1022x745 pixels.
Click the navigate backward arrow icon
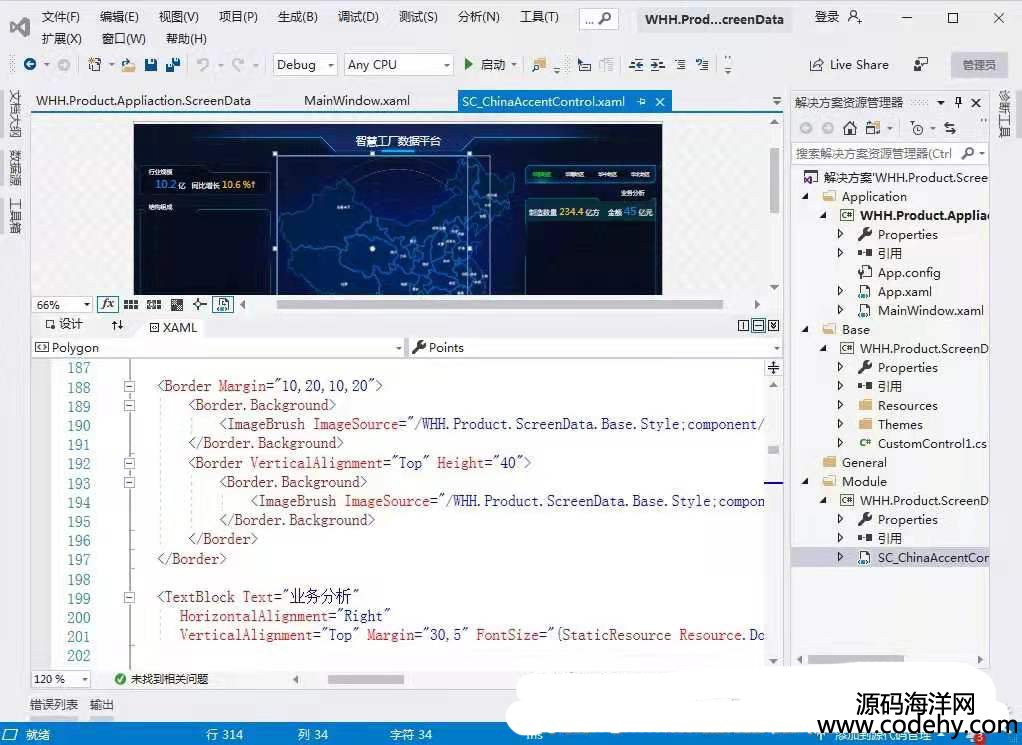click(30, 64)
